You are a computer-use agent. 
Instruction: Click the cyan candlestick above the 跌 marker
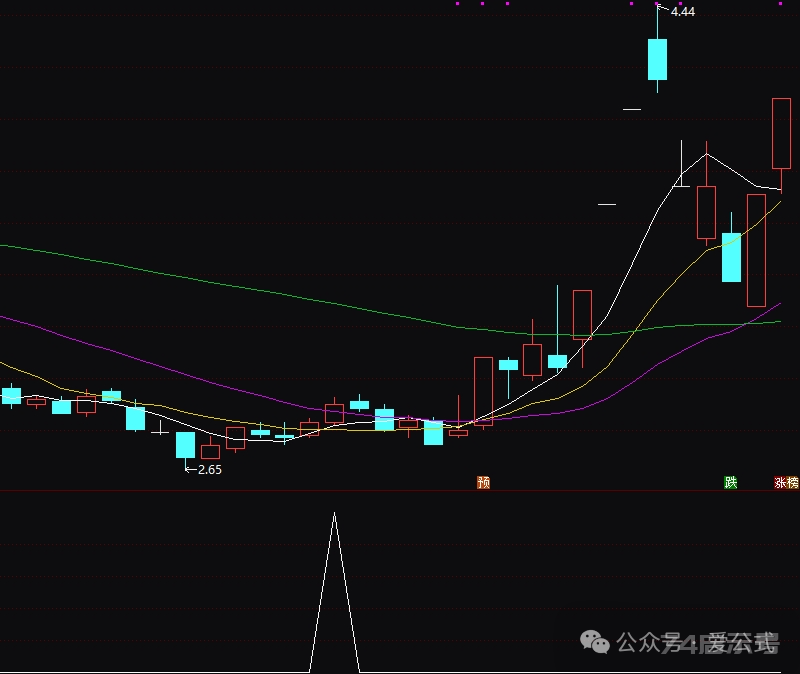(731, 257)
